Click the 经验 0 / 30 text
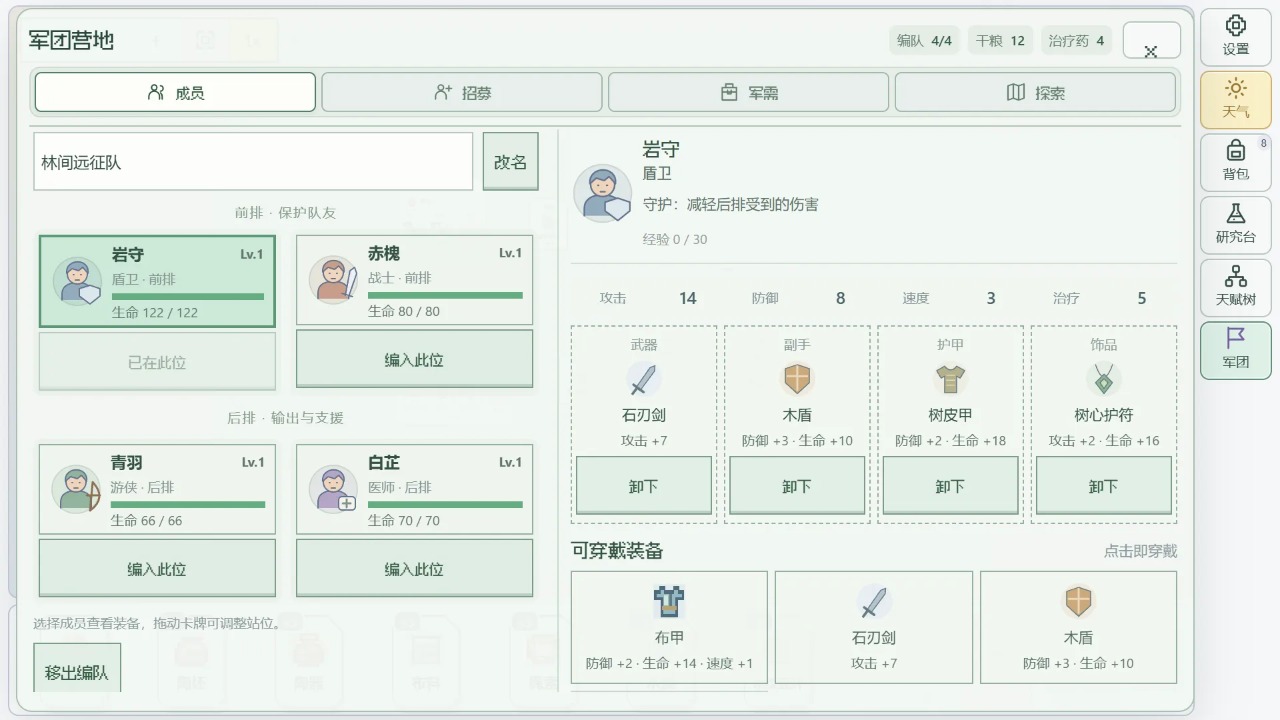The width and height of the screenshot is (1280, 720). pyautogui.click(x=675, y=239)
